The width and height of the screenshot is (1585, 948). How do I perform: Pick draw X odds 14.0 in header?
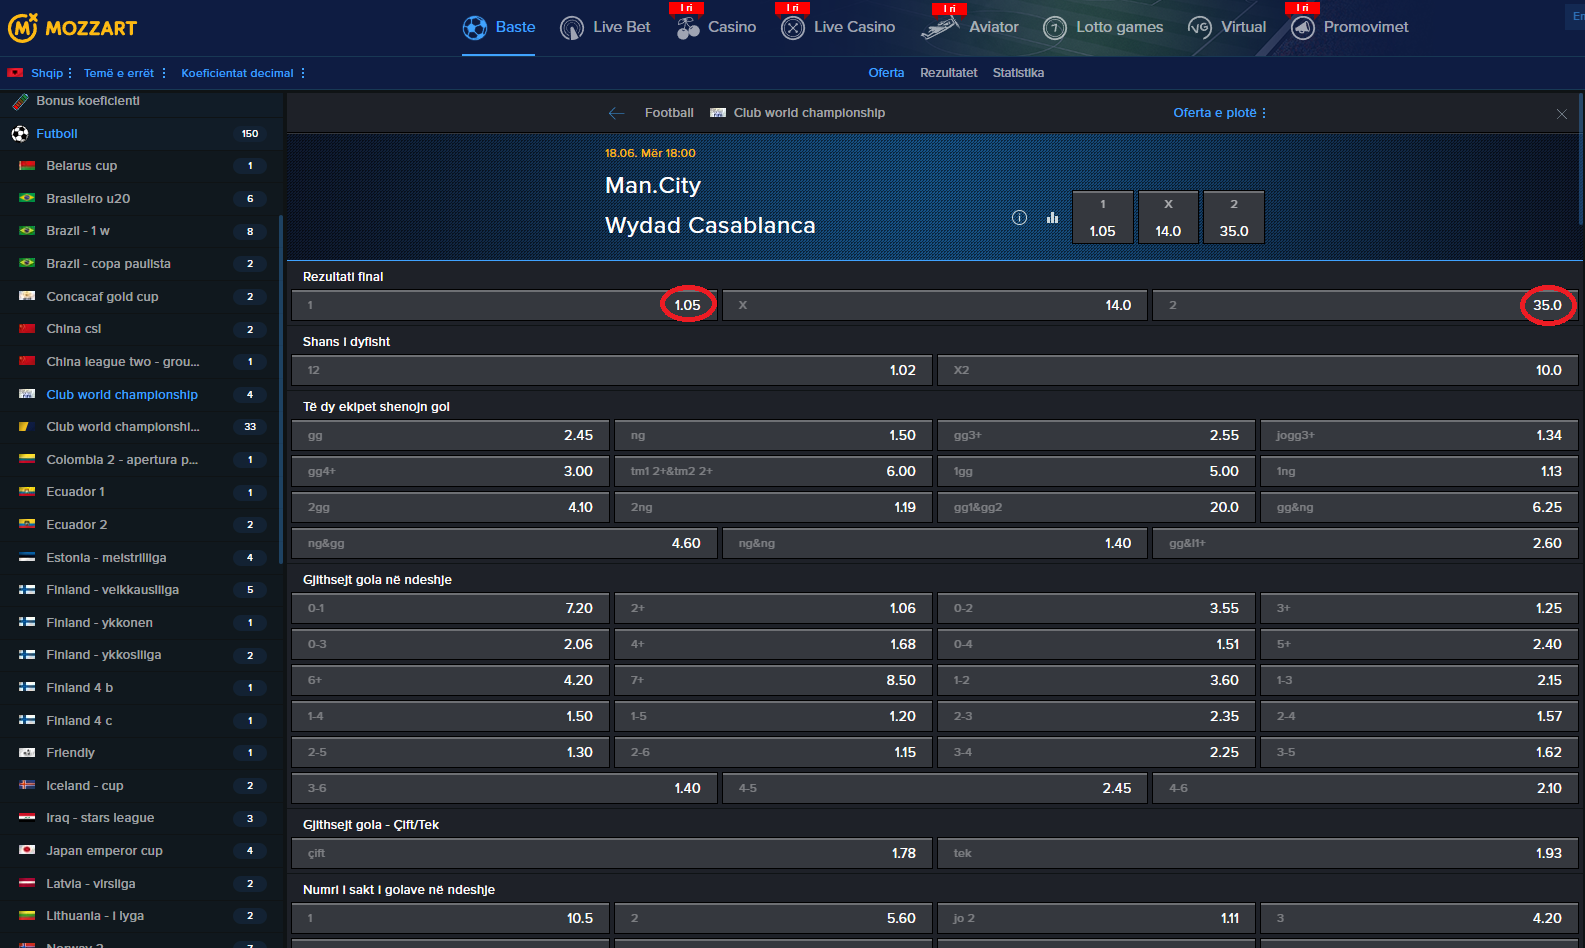(1168, 217)
